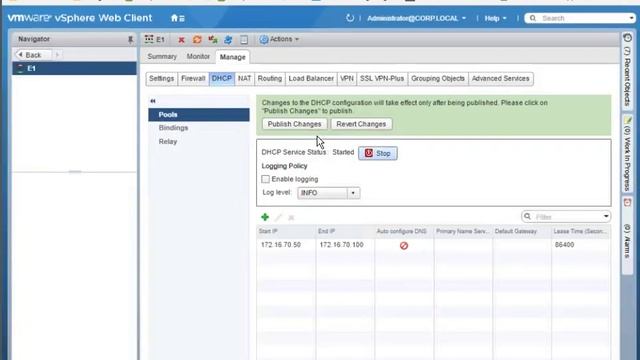640x360 pixels.
Task: Open the SSL VPN-Plus sub-tab
Action: click(382, 78)
